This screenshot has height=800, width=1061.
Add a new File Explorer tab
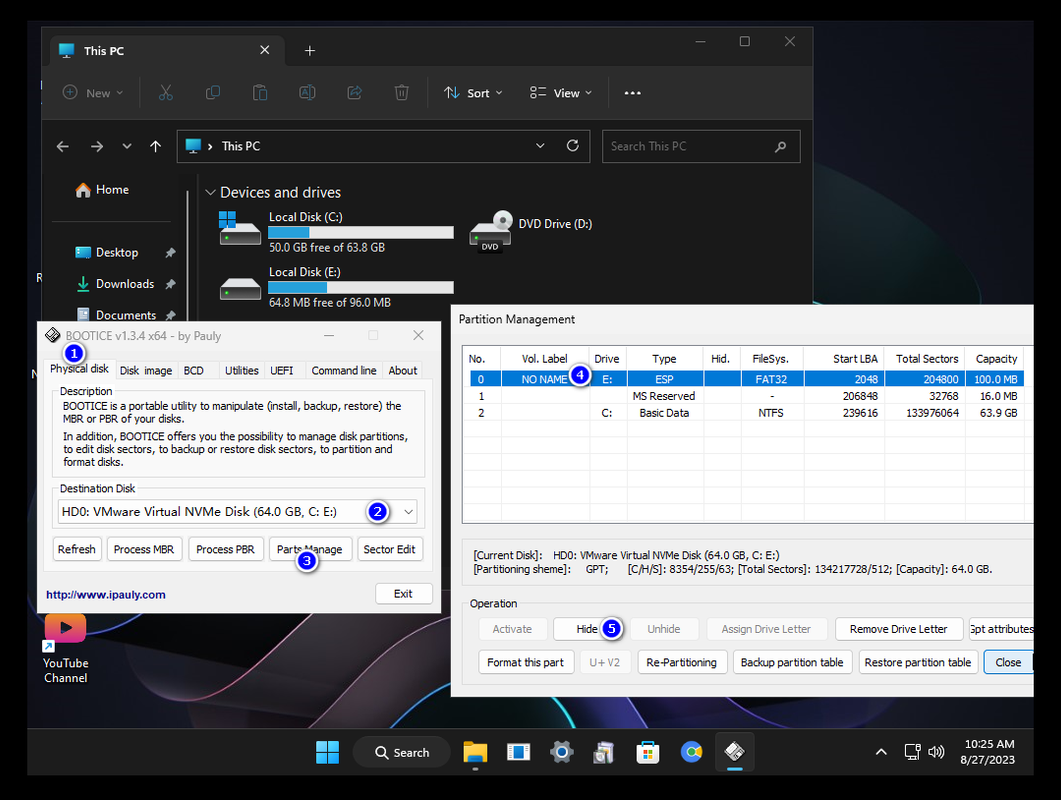(309, 51)
